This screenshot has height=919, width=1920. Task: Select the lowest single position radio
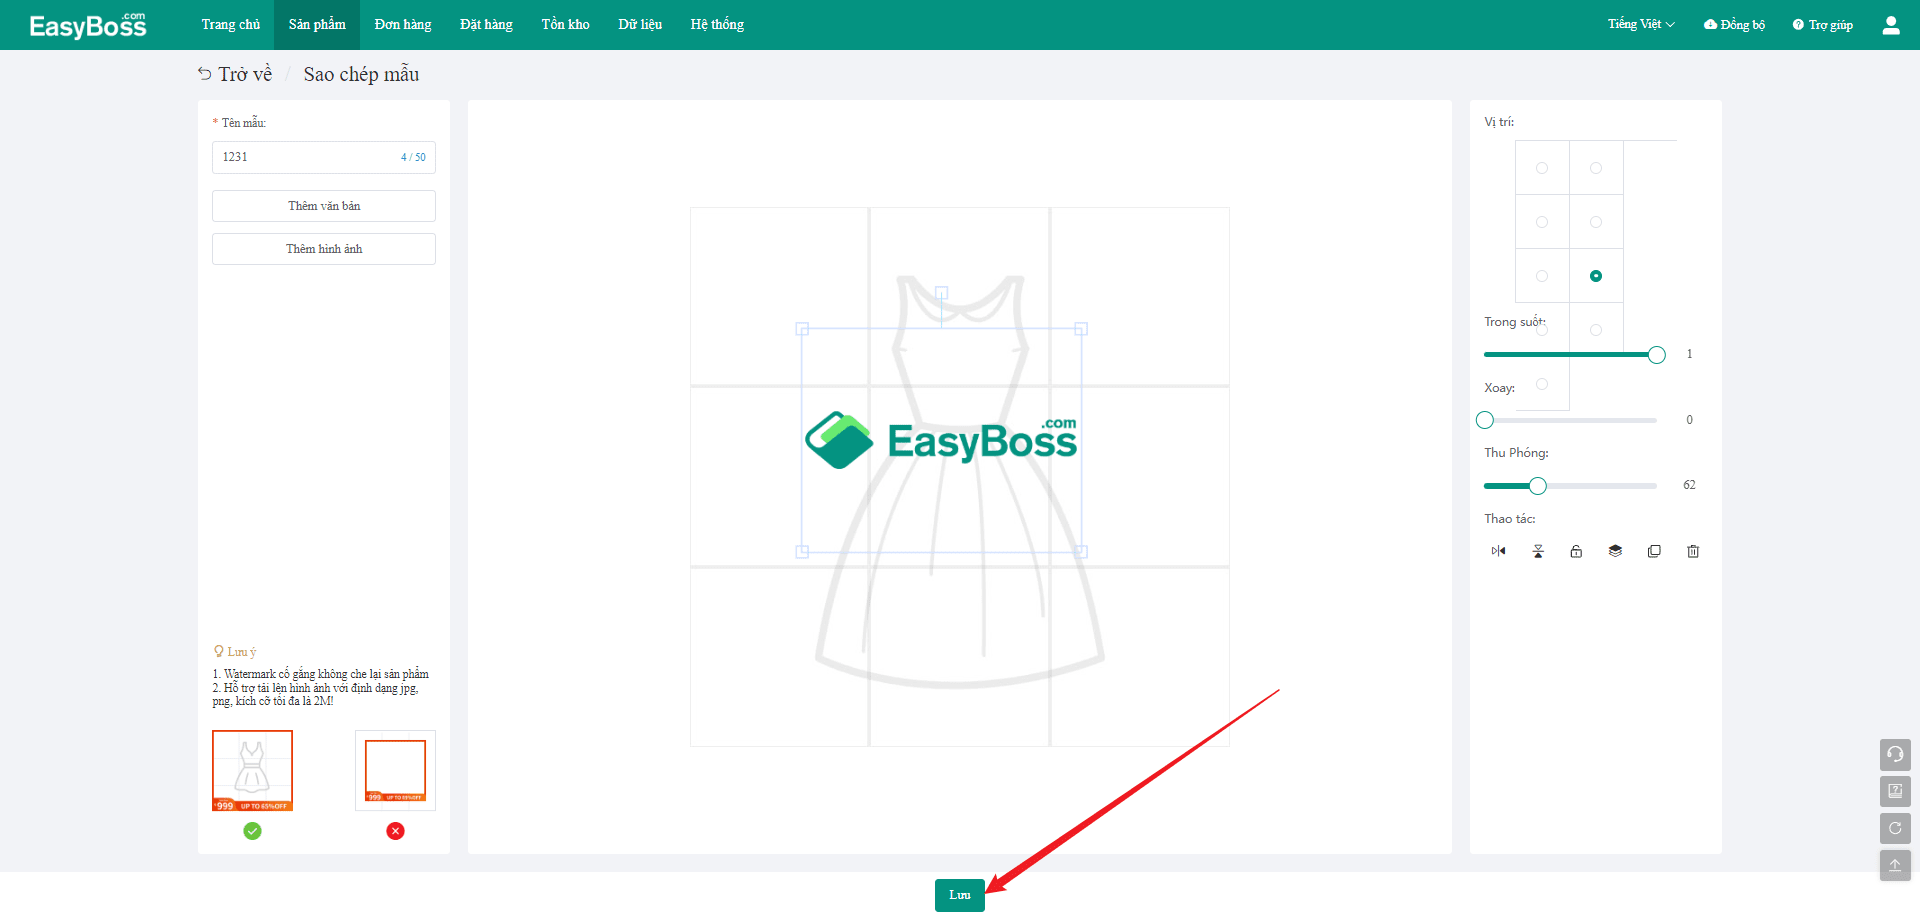1542,384
